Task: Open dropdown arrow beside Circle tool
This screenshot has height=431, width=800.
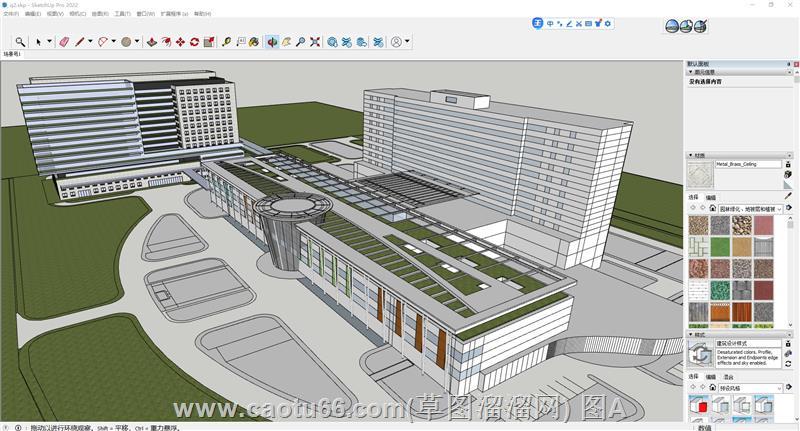Action: point(137,42)
